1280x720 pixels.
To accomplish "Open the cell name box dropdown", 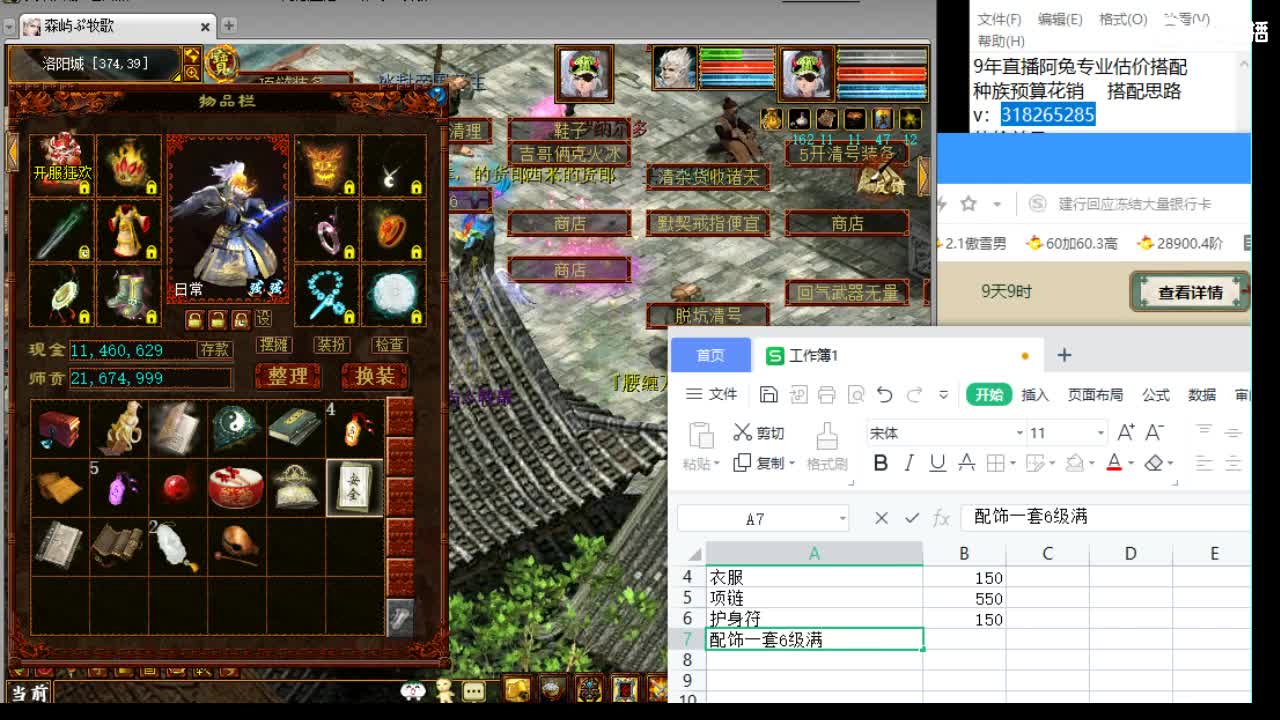I will coord(842,519).
